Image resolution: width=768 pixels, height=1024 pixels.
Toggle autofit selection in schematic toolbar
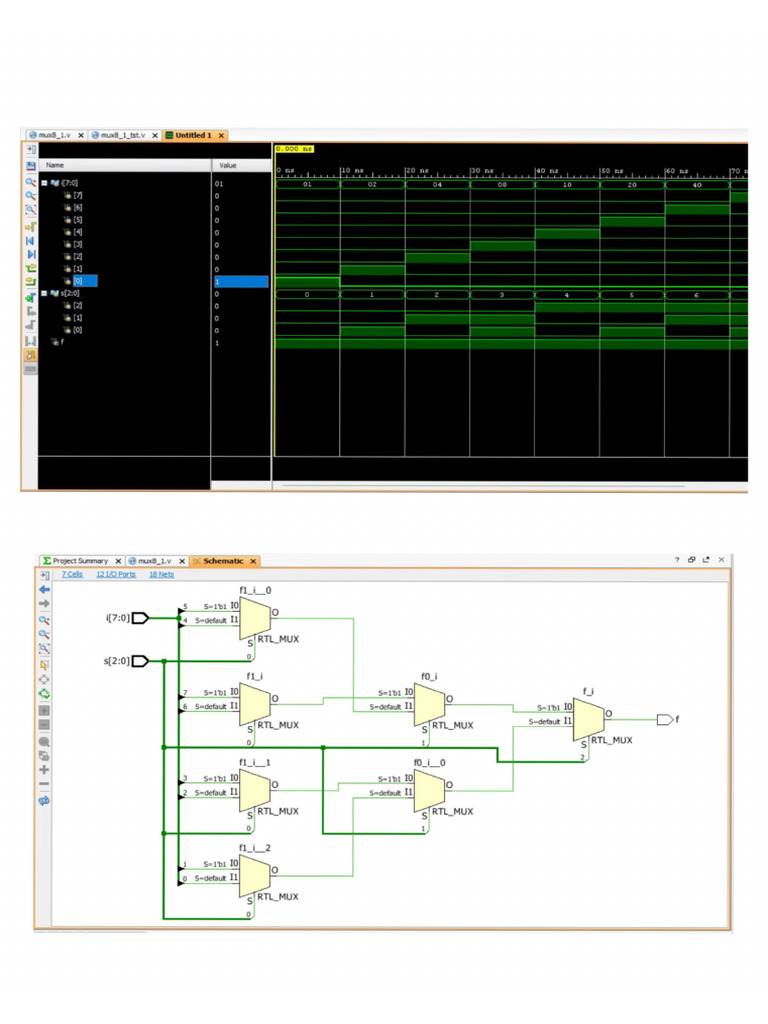click(44, 679)
